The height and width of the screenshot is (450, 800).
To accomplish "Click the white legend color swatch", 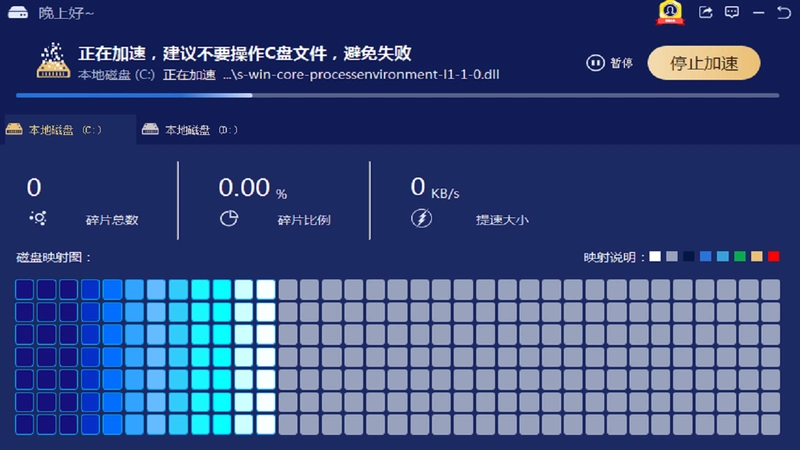I will pyautogui.click(x=655, y=257).
